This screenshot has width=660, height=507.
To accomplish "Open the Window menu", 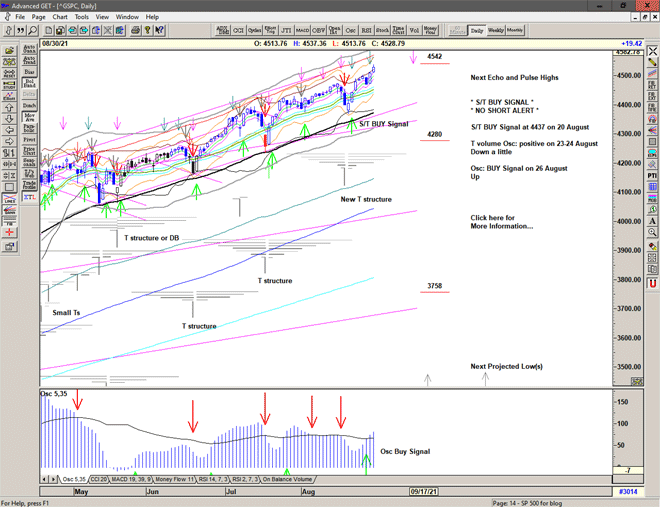I will [127, 17].
